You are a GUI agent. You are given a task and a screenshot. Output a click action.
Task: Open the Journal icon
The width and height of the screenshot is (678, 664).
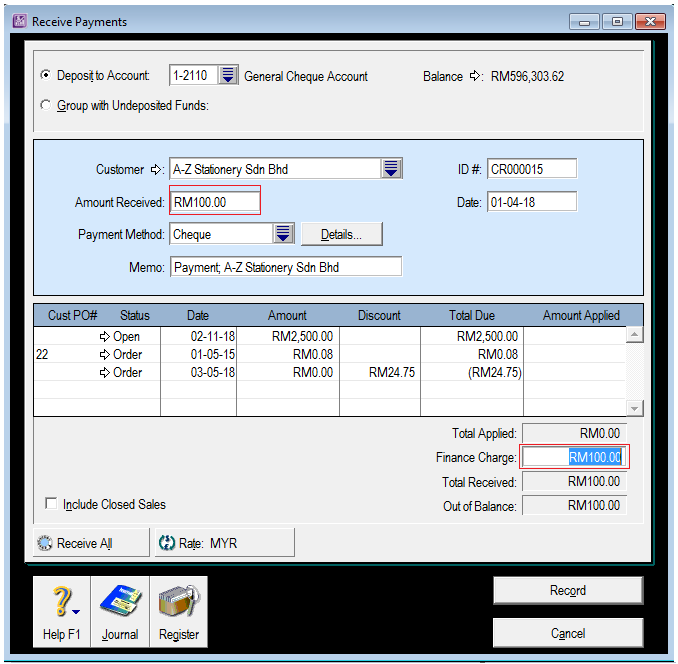pos(120,612)
